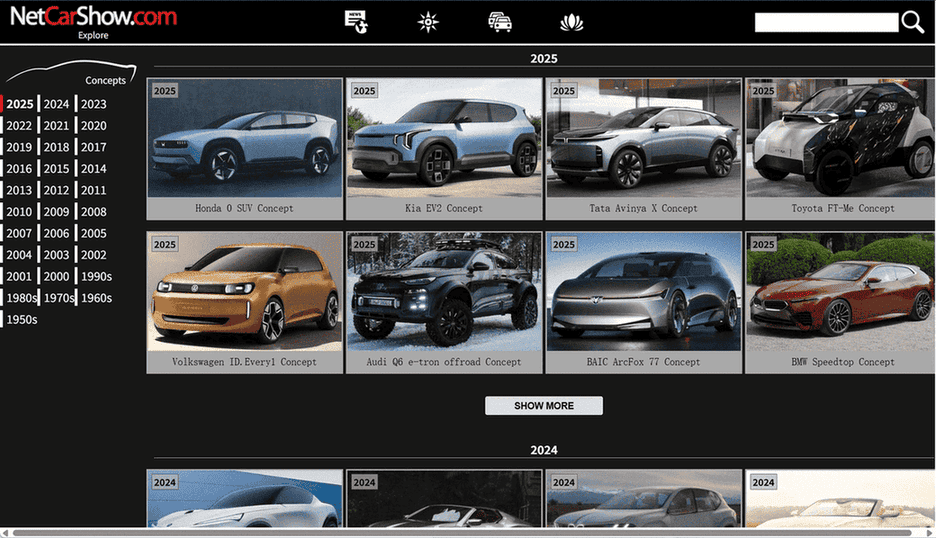Select the 2024 year filter
The height and width of the screenshot is (538, 936).
(x=56, y=104)
